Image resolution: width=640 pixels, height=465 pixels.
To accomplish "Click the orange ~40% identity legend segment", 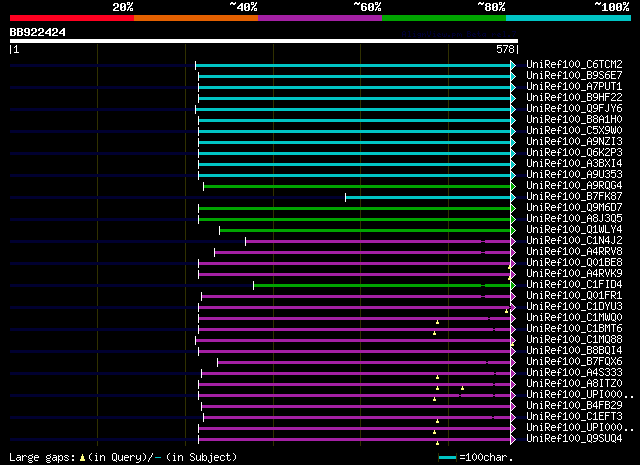I will point(196,18).
